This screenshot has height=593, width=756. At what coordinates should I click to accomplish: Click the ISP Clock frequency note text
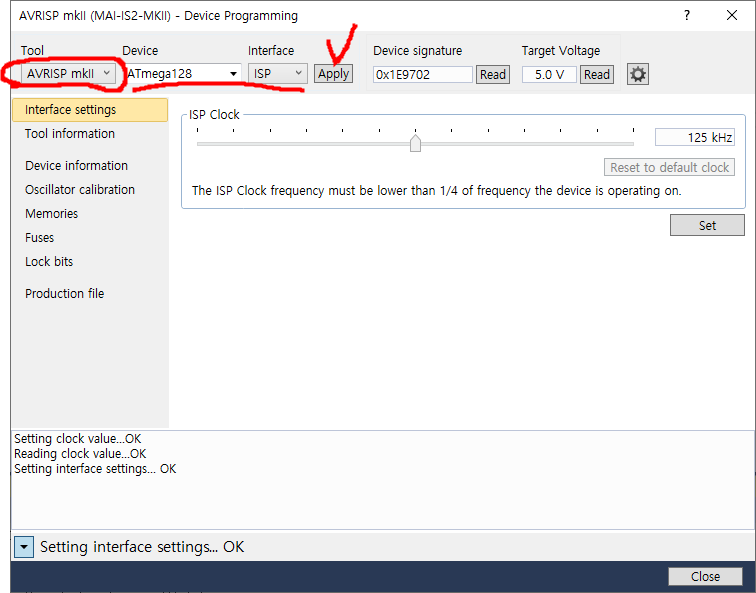point(436,191)
